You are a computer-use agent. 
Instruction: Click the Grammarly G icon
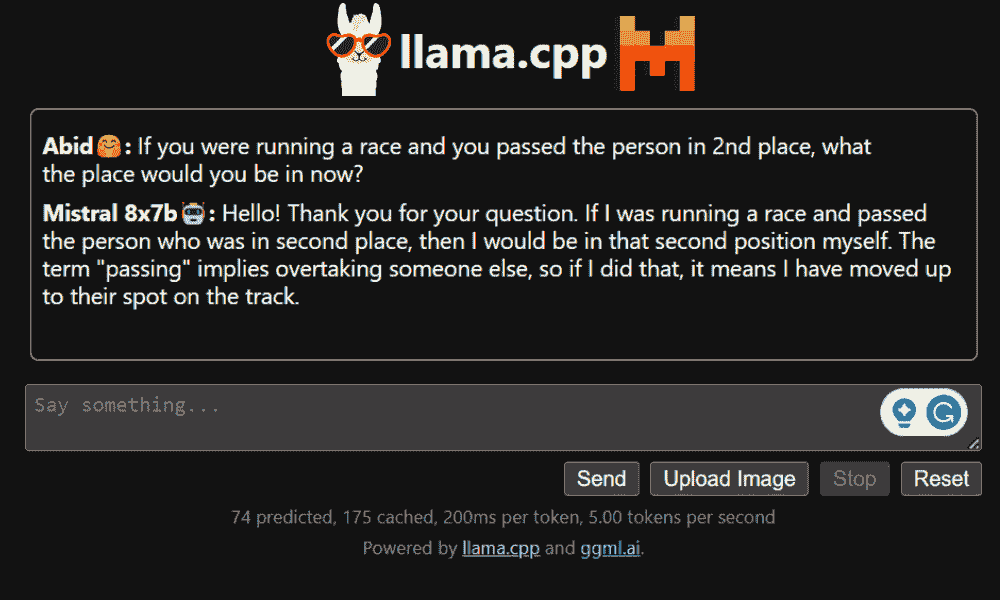[943, 411]
